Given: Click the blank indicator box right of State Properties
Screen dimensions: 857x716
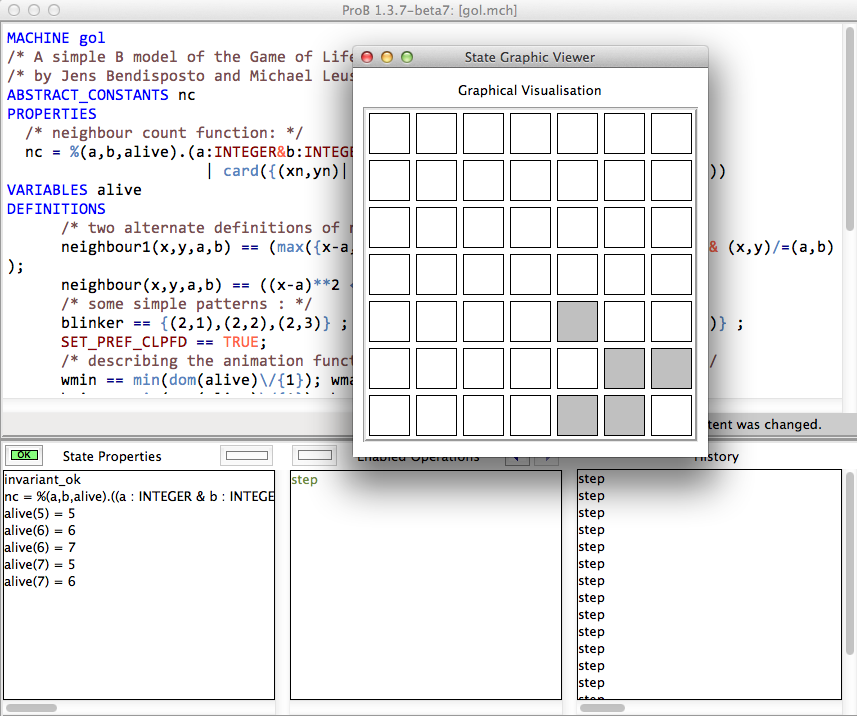Looking at the screenshot, I should [247, 455].
